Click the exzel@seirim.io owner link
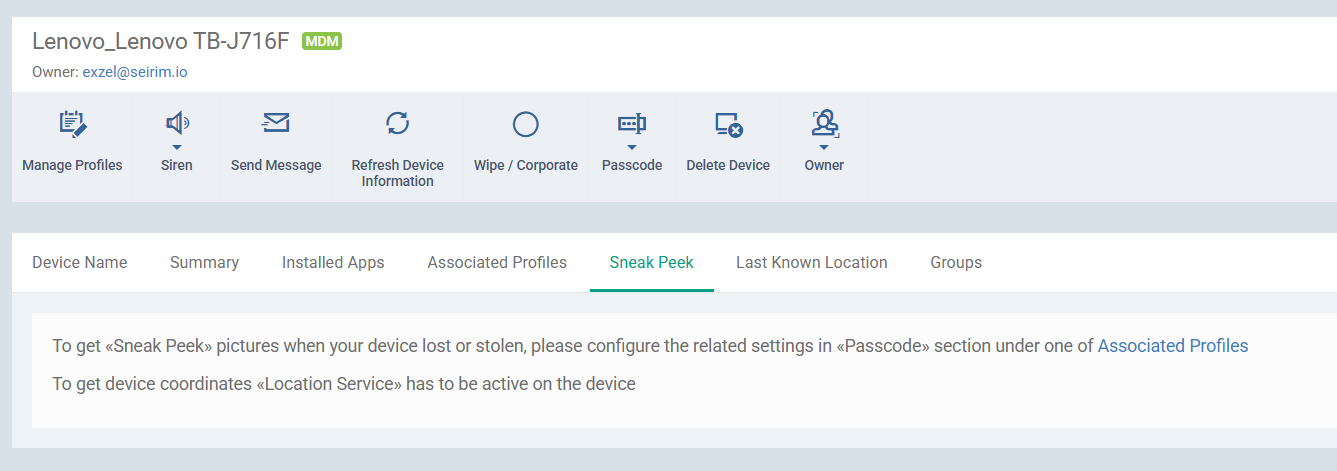 [135, 72]
